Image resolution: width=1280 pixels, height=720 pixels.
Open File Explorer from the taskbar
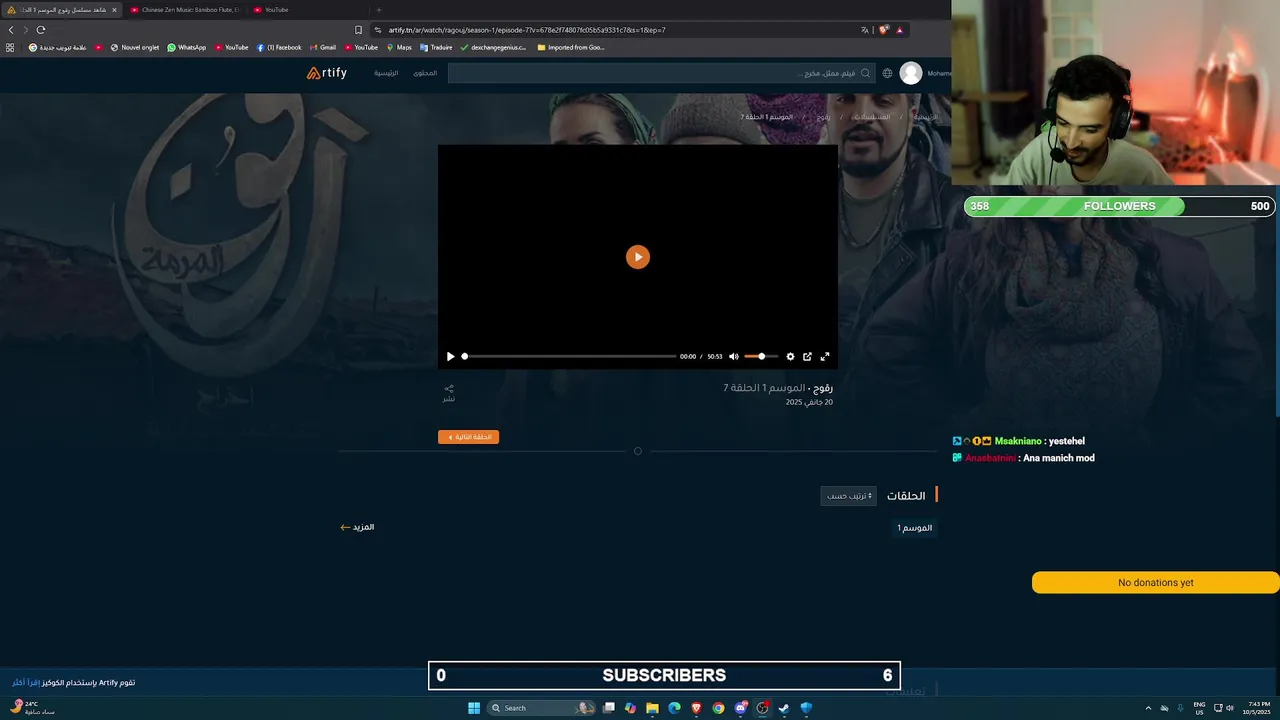[652, 708]
